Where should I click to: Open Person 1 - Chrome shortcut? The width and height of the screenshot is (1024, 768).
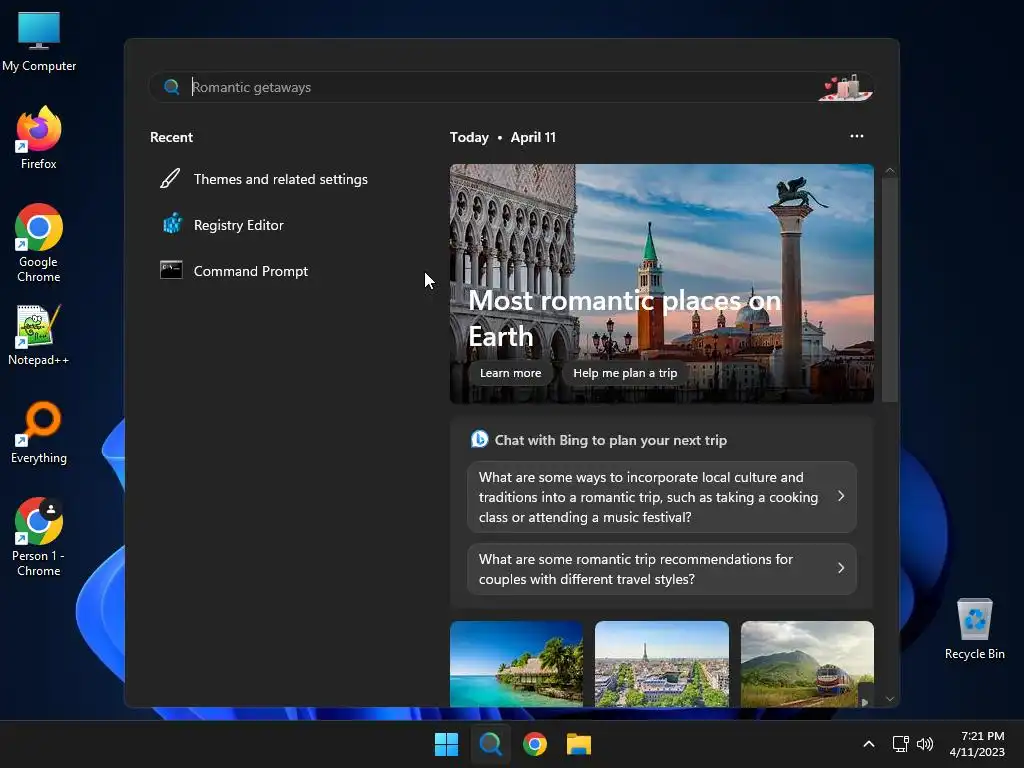point(39,537)
